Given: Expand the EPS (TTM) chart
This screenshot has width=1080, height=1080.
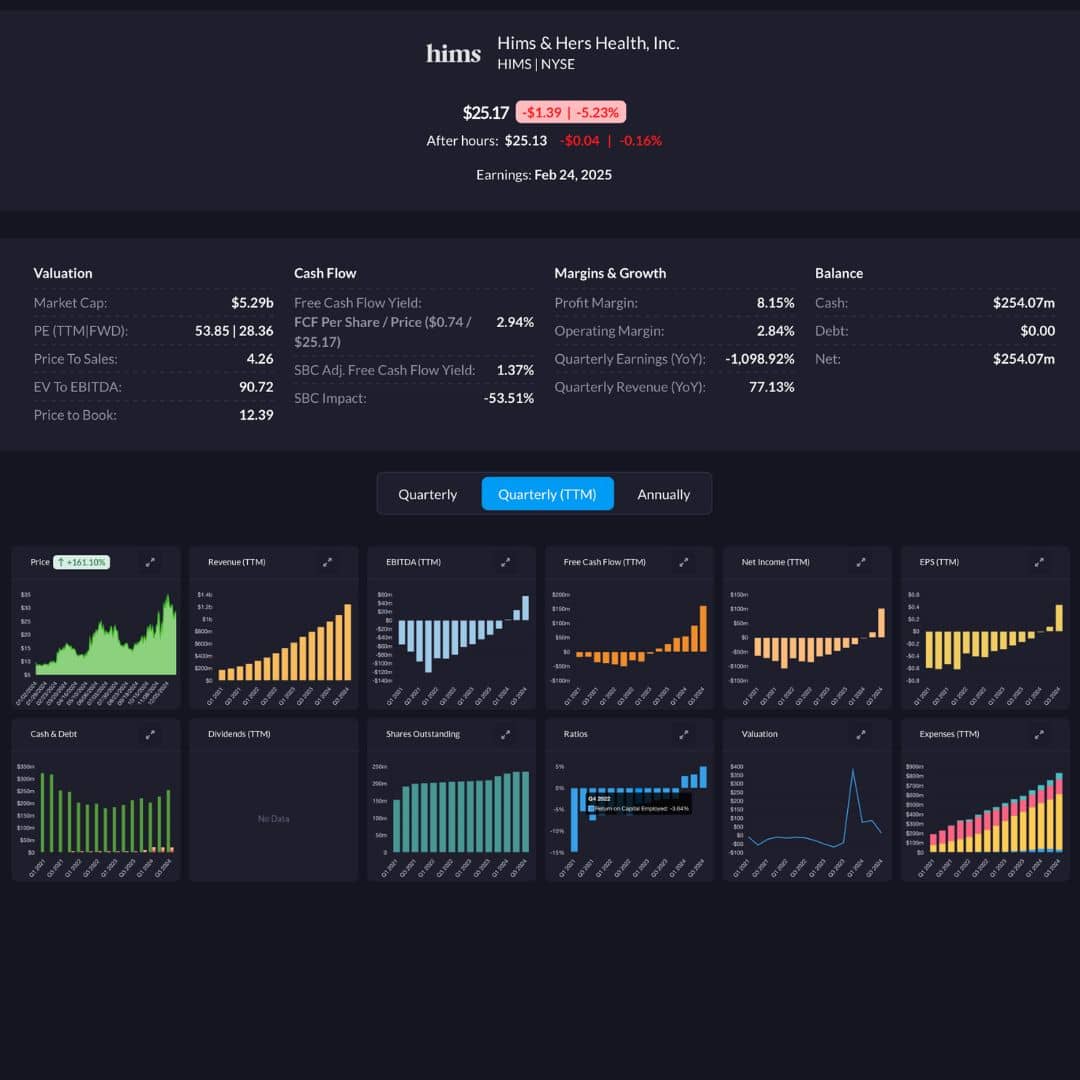Looking at the screenshot, I should tap(1039, 562).
